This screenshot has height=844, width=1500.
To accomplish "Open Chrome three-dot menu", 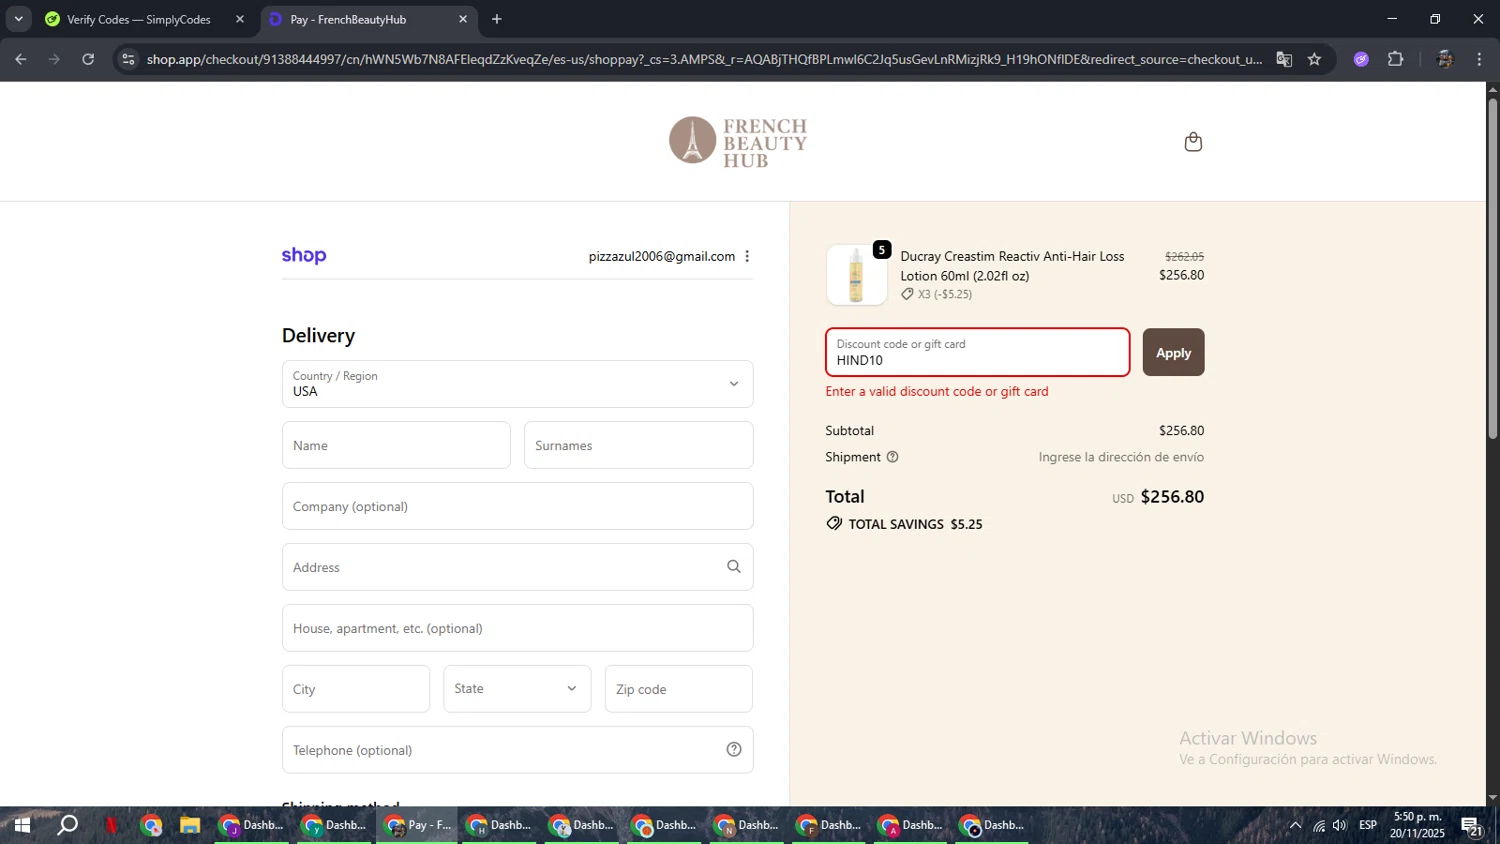I will [1479, 59].
